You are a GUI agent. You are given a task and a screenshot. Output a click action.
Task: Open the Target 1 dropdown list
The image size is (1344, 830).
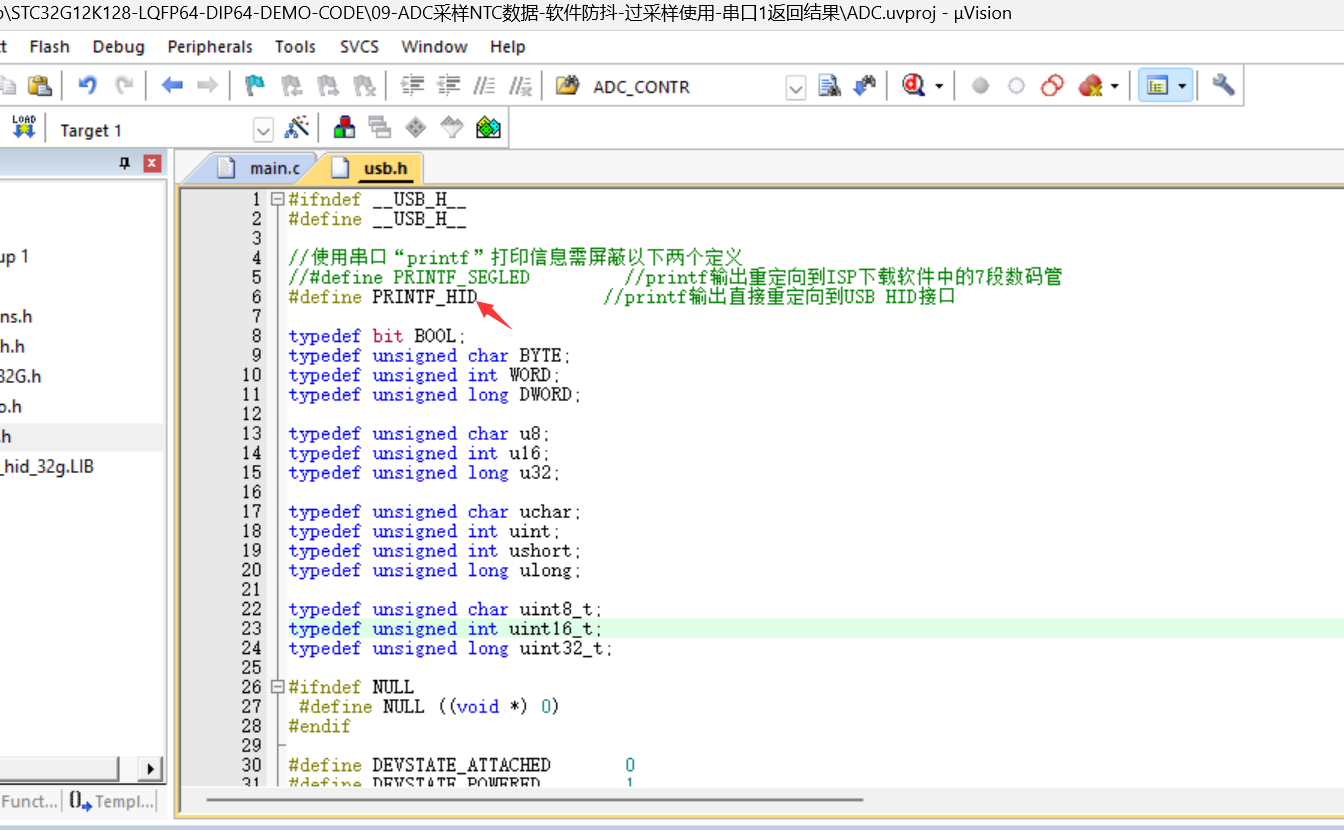tap(263, 130)
